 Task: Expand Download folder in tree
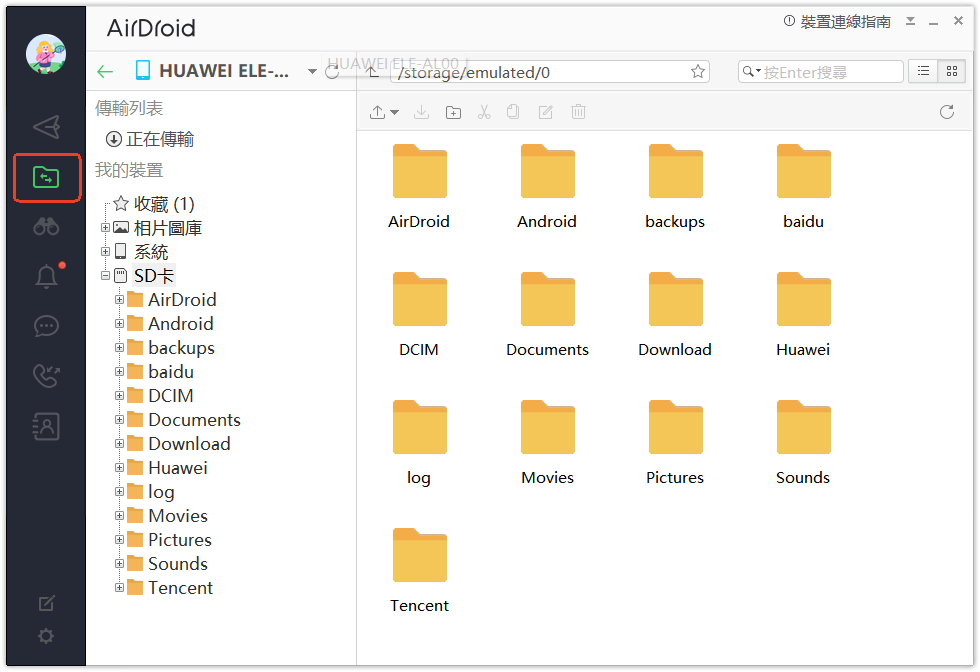pyautogui.click(x=119, y=444)
